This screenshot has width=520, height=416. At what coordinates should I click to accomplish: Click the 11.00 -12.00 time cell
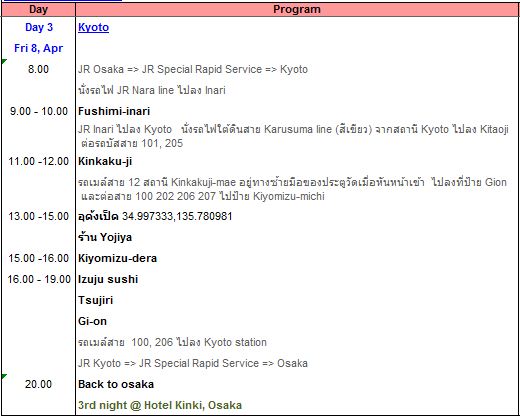[39, 161]
